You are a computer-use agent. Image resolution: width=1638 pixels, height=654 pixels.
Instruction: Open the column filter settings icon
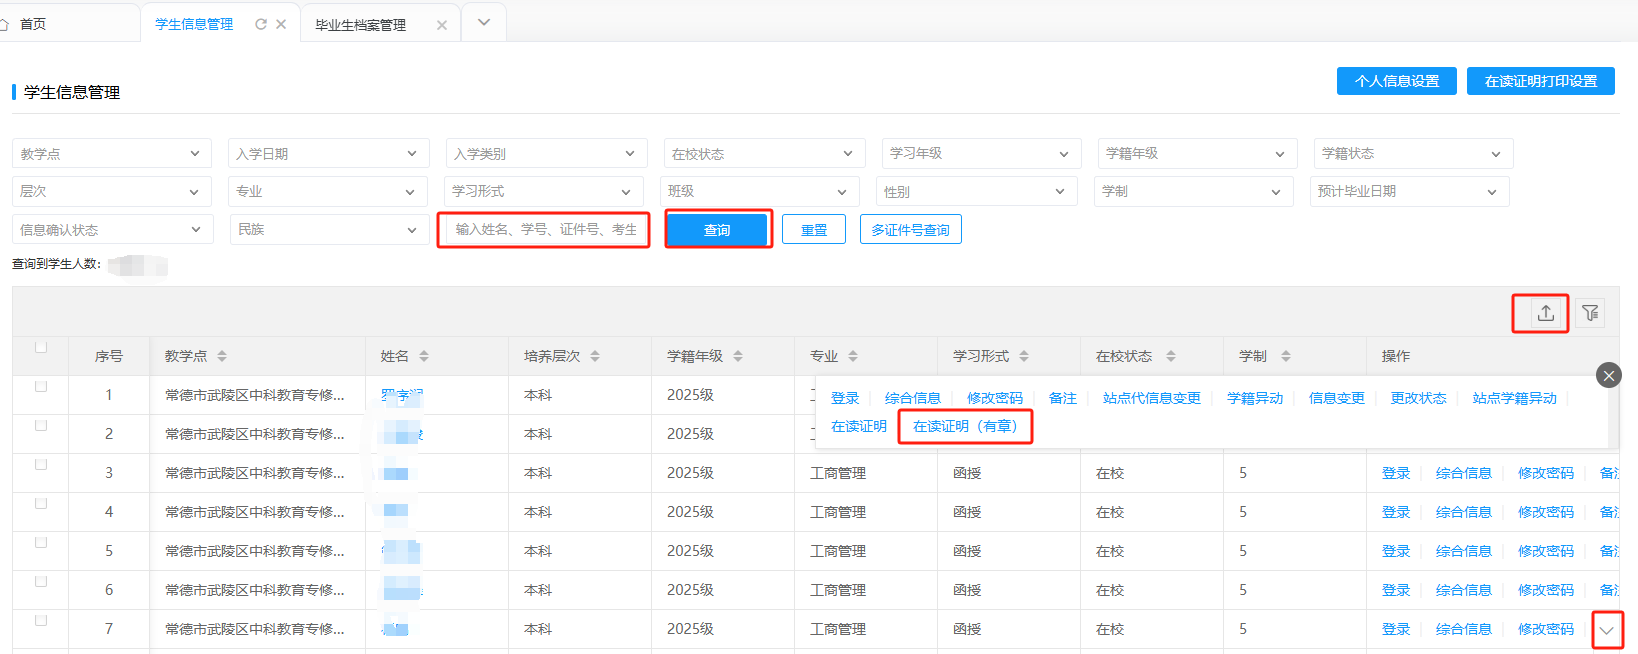coord(1590,313)
